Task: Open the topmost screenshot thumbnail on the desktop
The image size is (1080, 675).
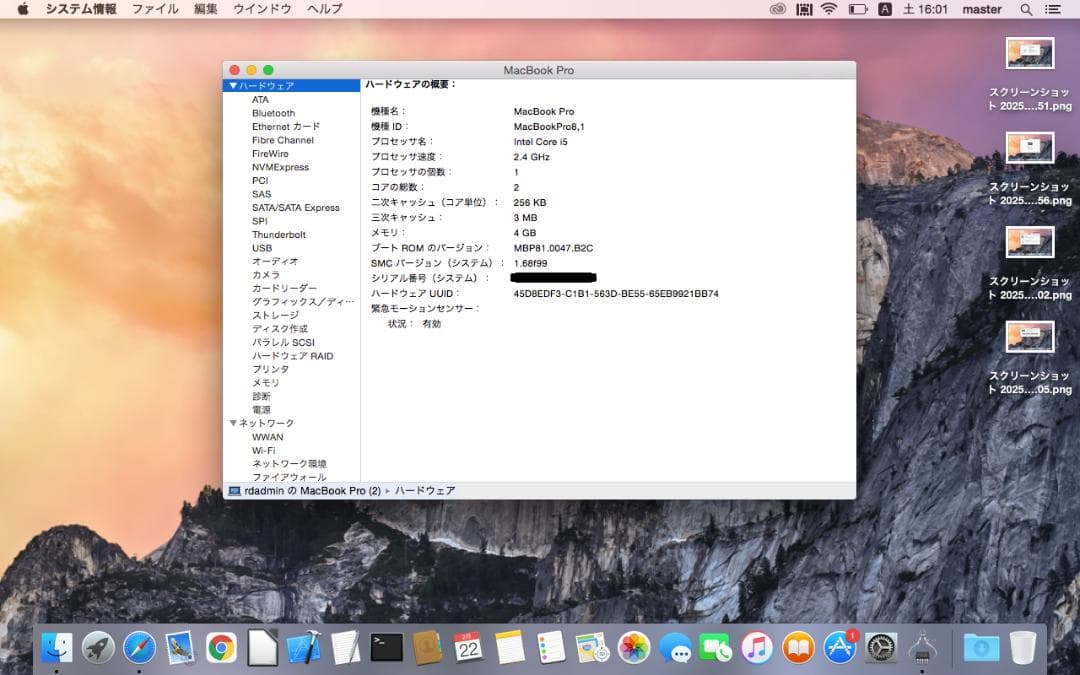Action: 1029,52
